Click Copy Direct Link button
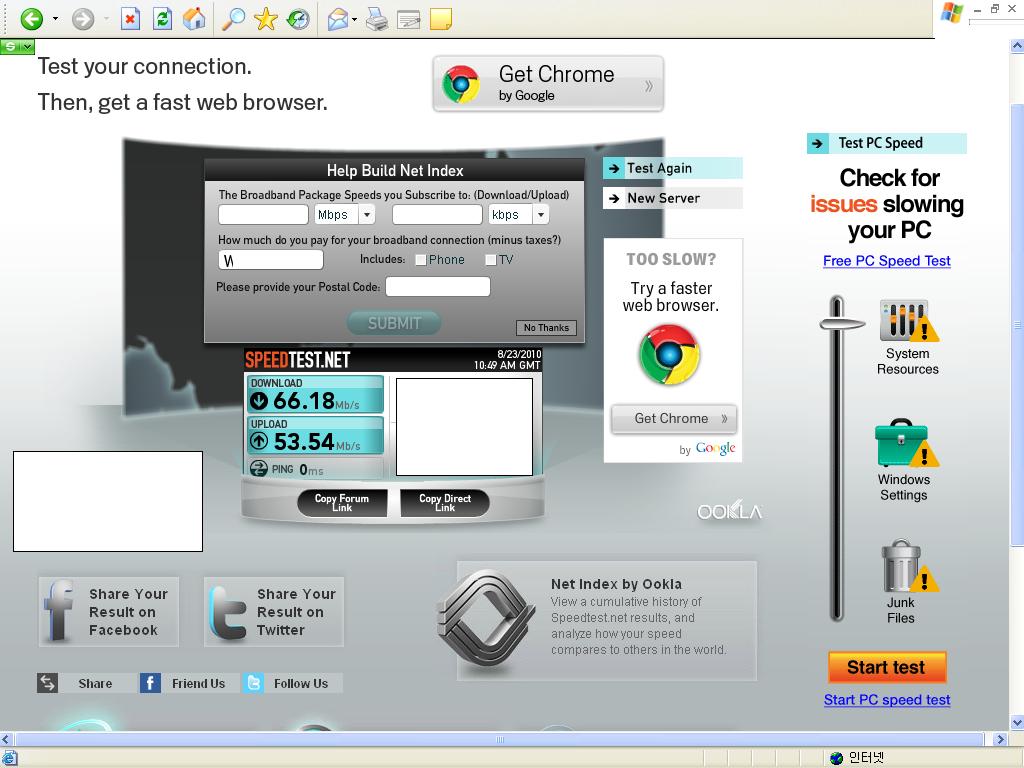This screenshot has width=1024, height=768. coord(445,502)
